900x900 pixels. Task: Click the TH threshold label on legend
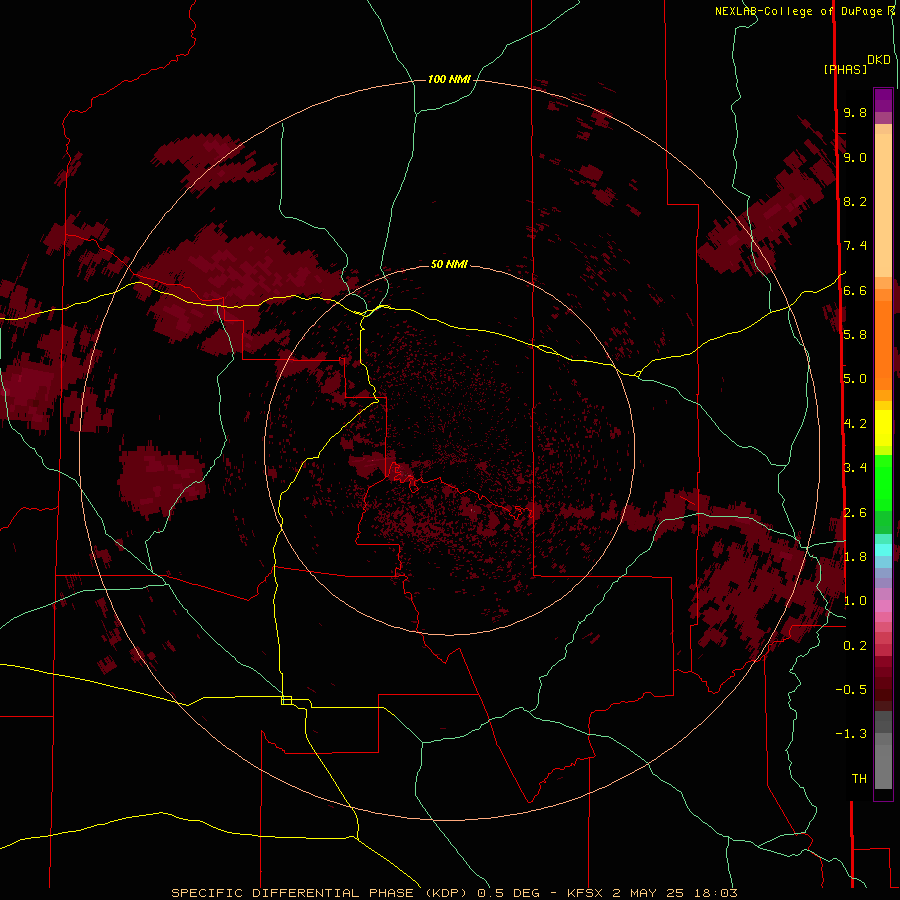coord(859,779)
